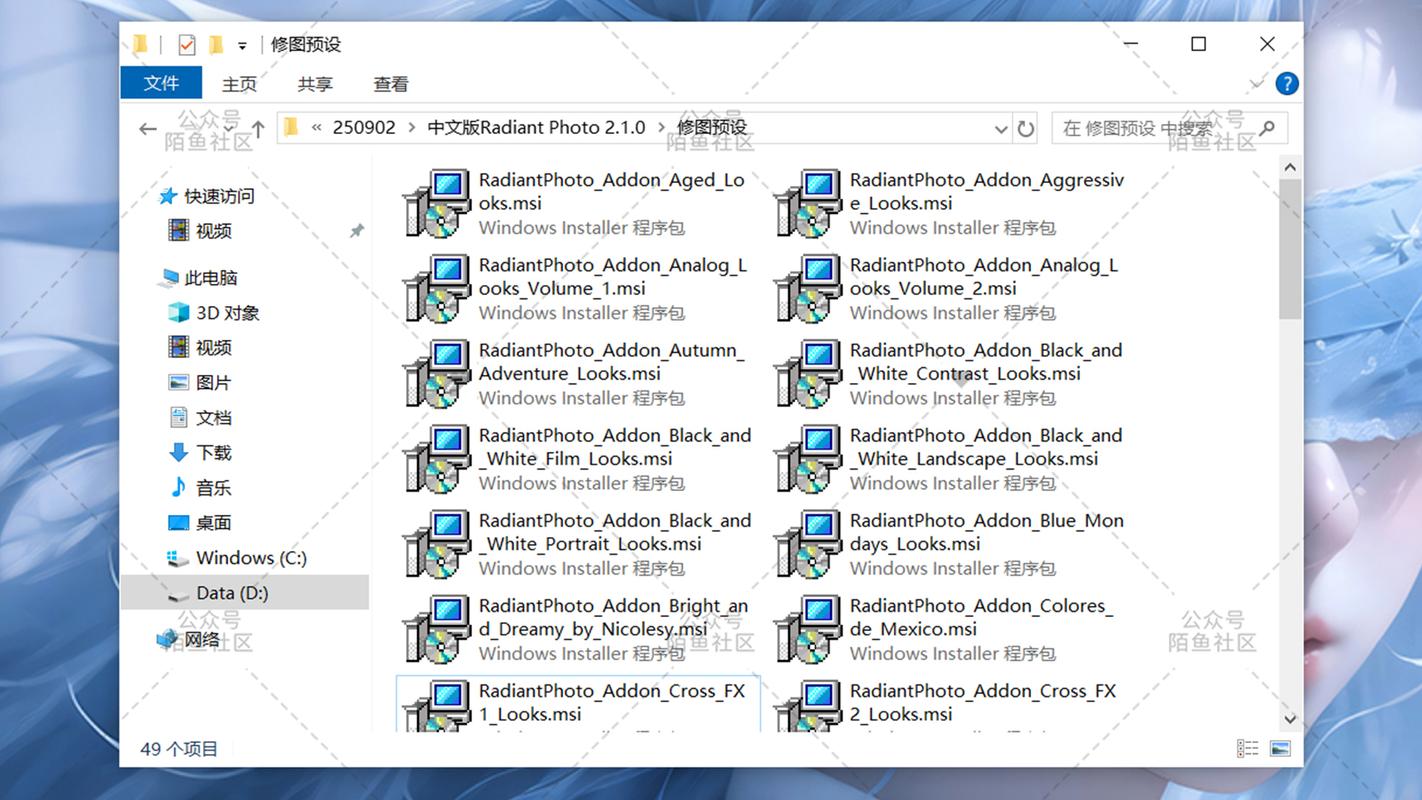
Task: Open 网络 in navigation pane
Action: tap(202, 639)
